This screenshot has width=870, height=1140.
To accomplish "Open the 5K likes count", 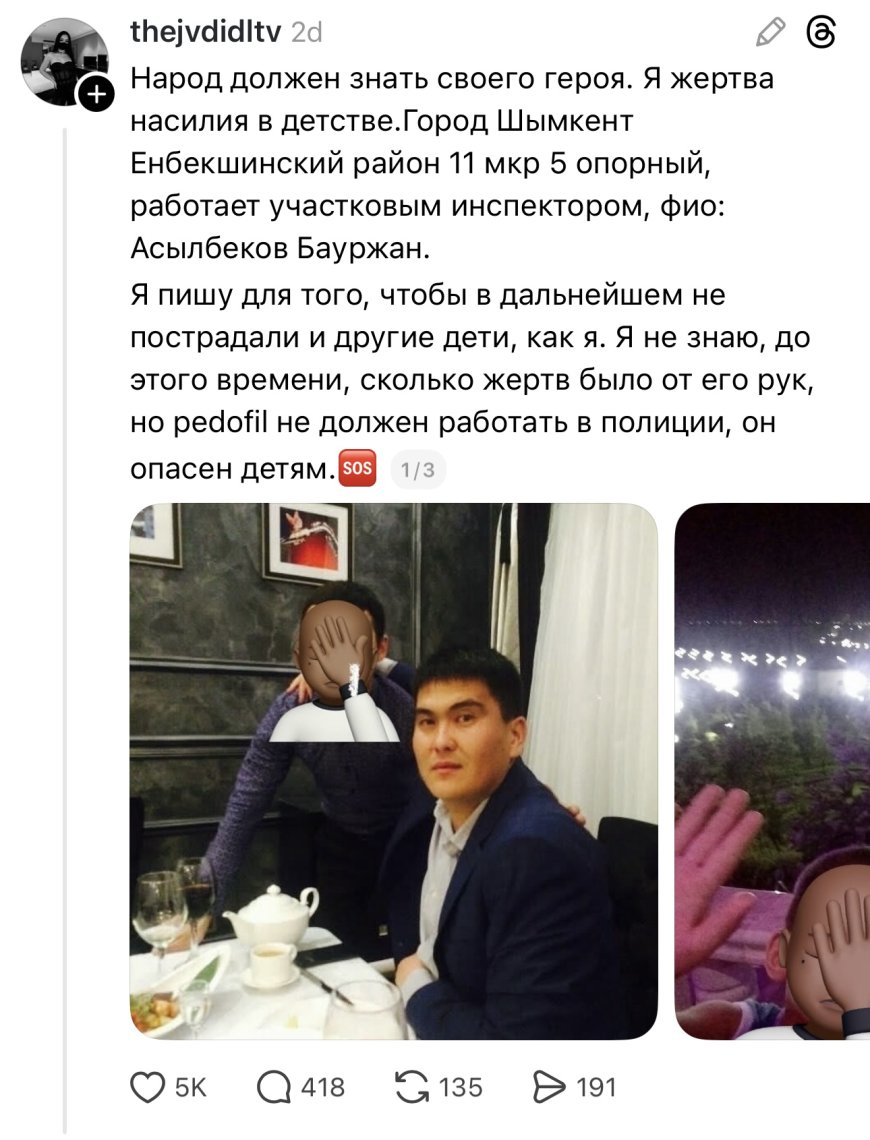I will 190,1087.
